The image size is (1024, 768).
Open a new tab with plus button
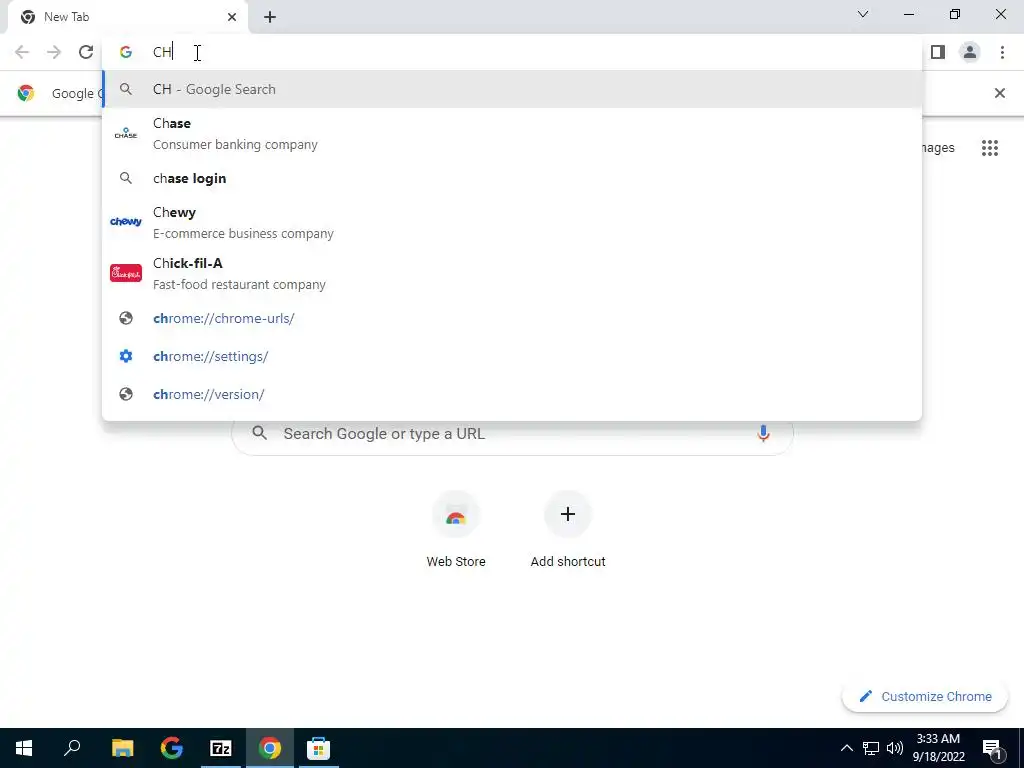pyautogui.click(x=270, y=18)
